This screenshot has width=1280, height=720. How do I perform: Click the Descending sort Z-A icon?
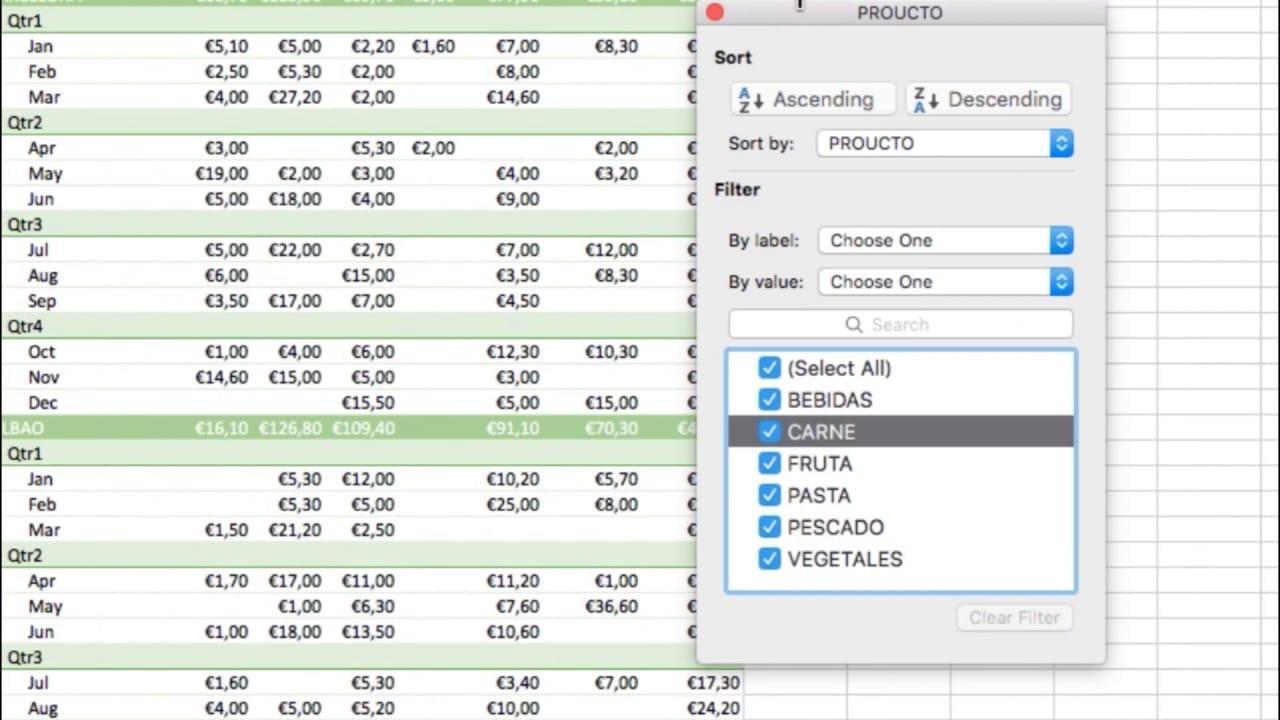[926, 99]
